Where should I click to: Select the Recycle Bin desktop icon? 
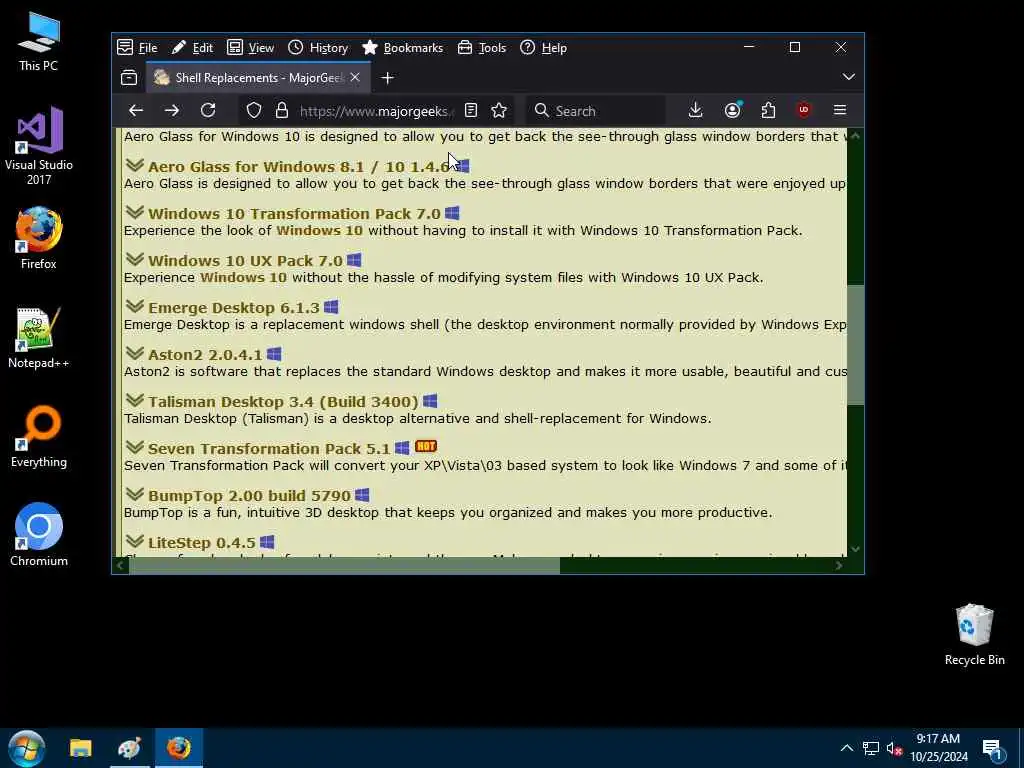(974, 635)
